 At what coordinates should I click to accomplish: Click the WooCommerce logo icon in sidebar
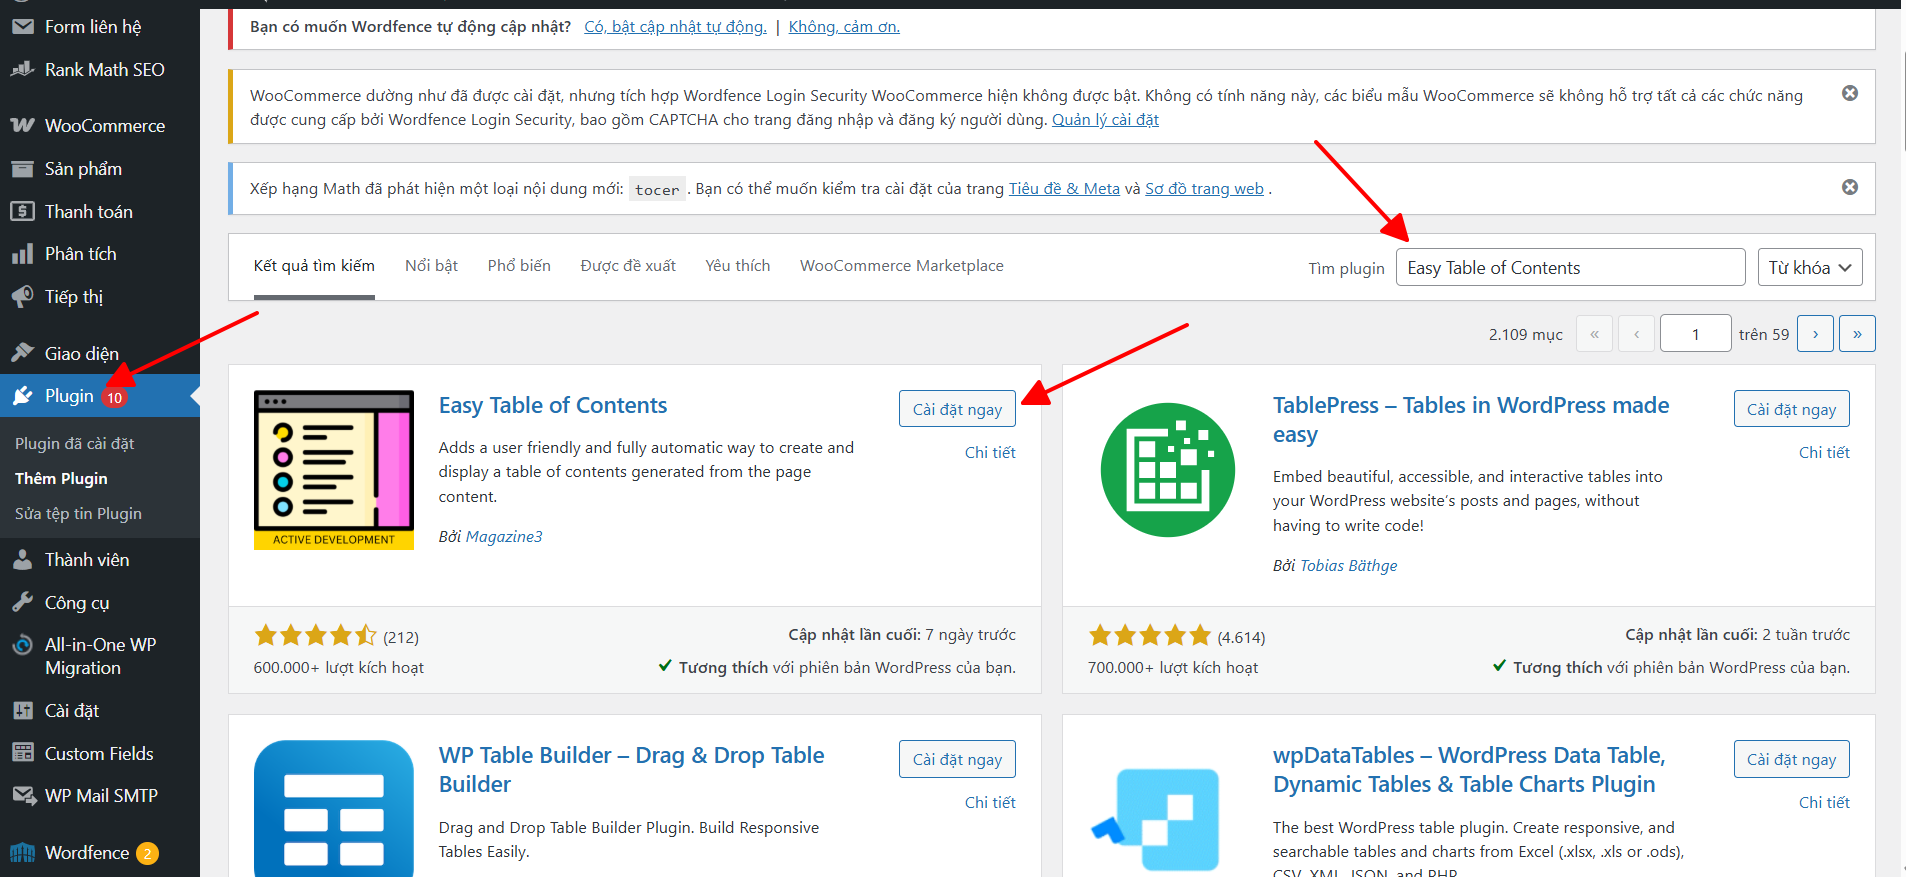22,126
